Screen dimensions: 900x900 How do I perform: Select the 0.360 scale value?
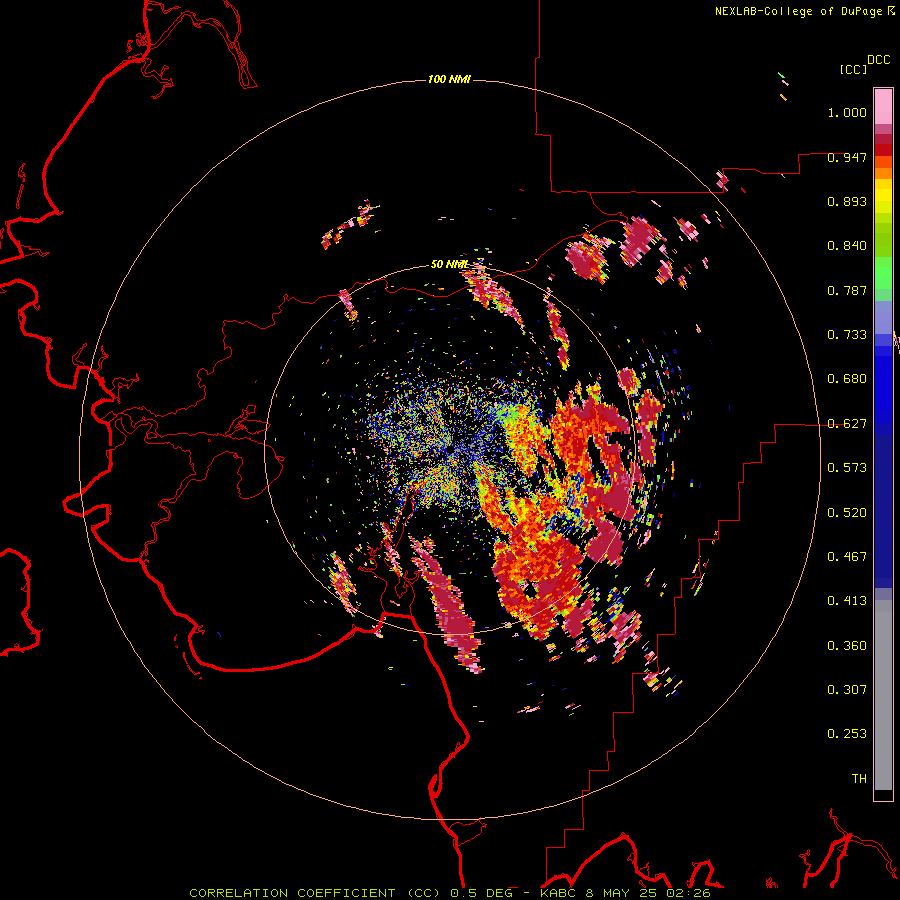click(847, 646)
